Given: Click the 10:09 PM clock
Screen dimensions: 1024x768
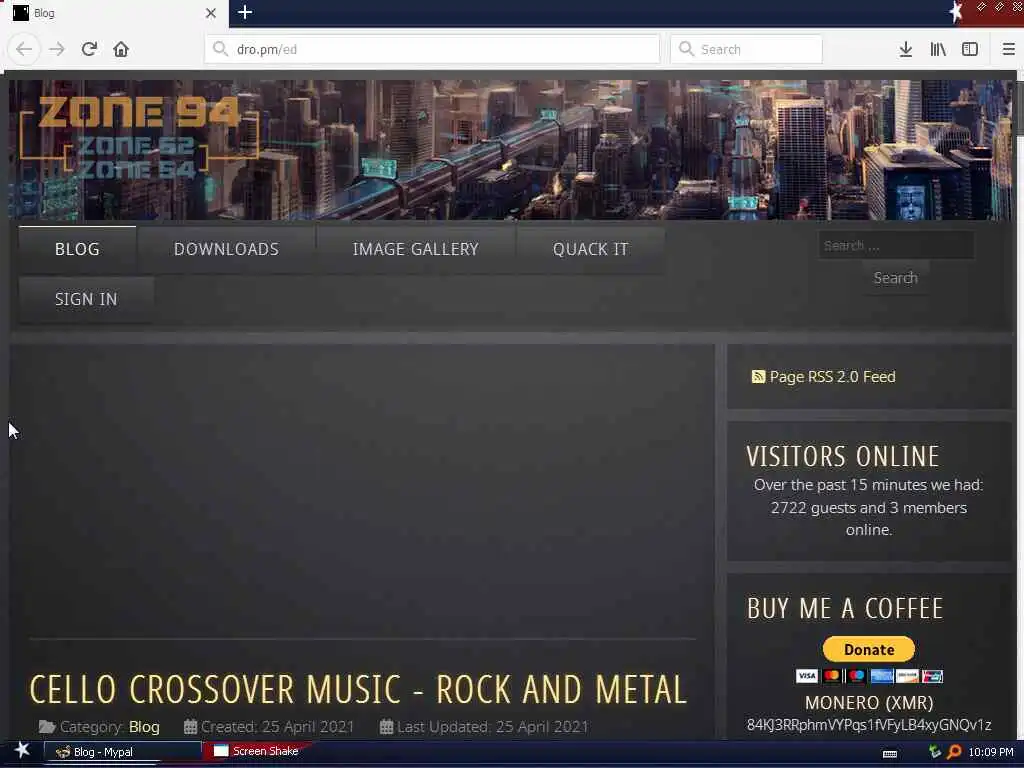Looking at the screenshot, I should coord(991,752).
